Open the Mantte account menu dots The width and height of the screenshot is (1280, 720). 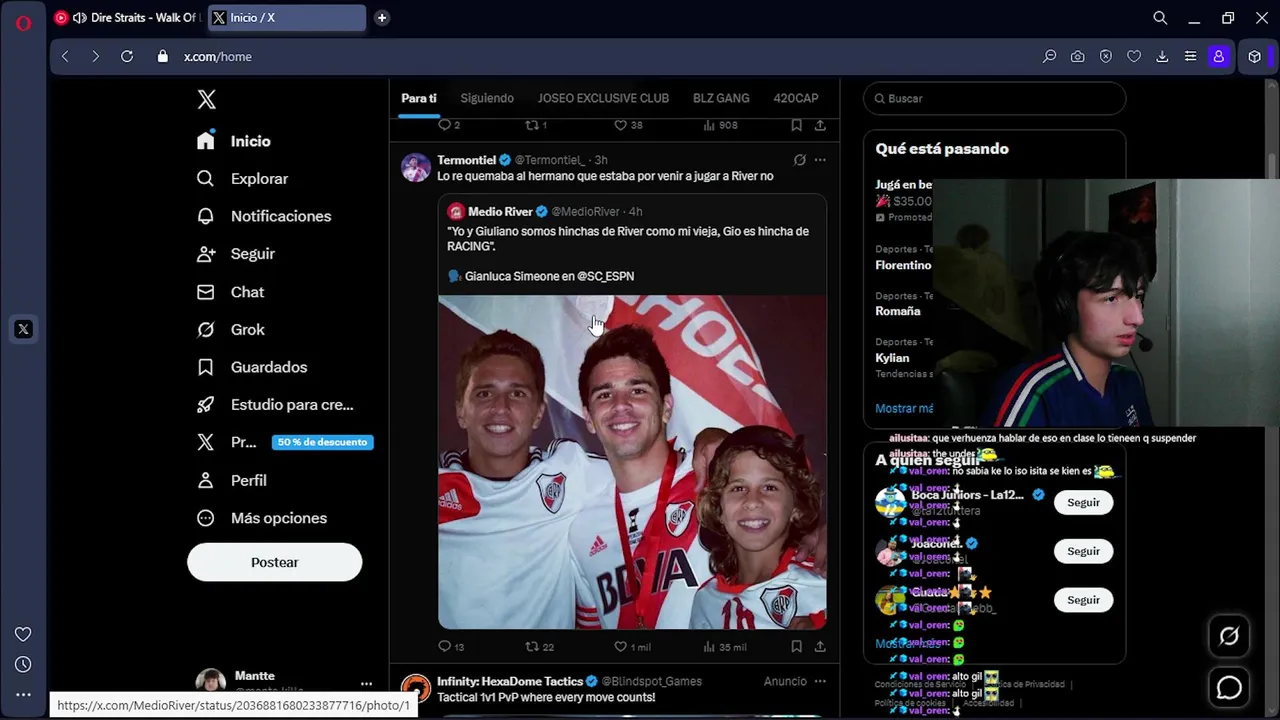pyautogui.click(x=366, y=684)
